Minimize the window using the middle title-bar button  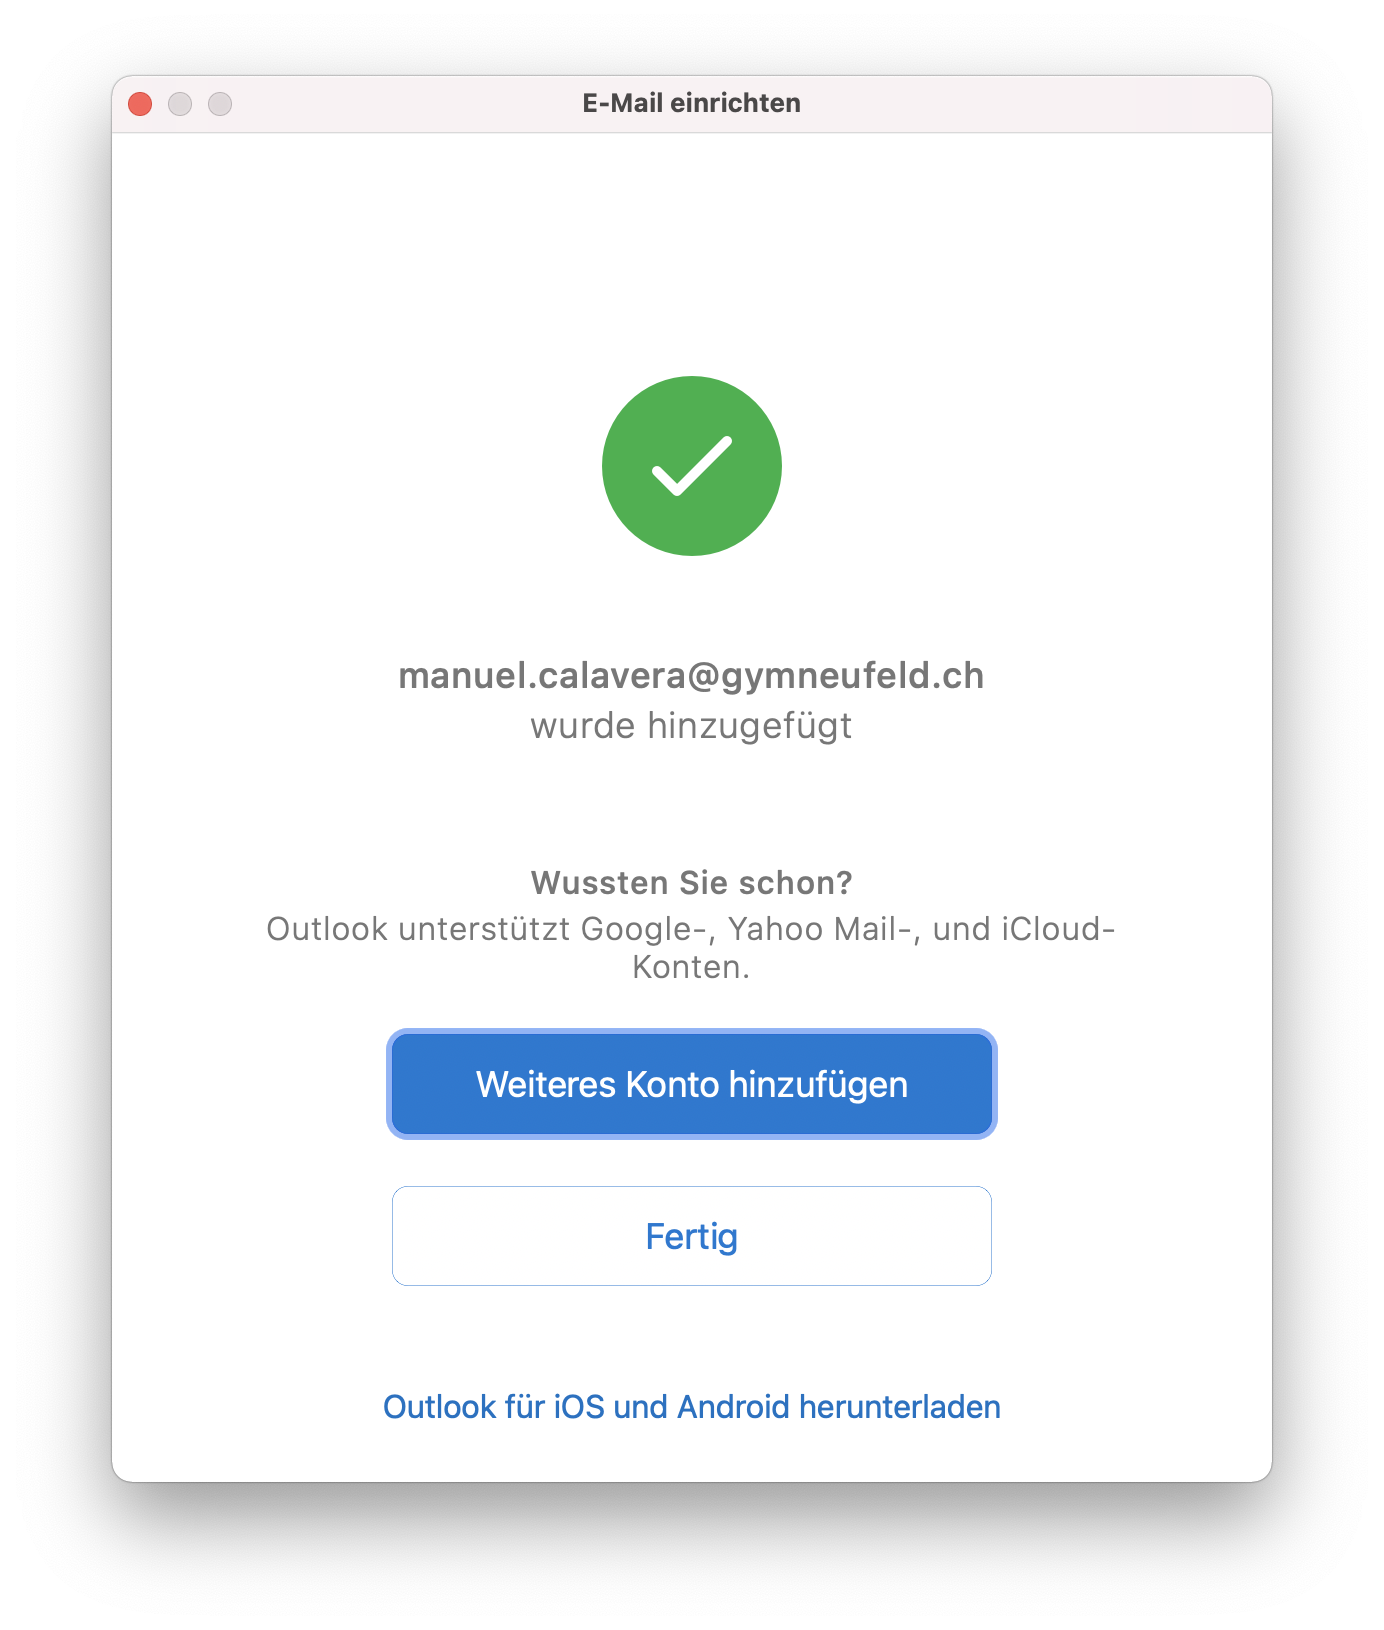(x=180, y=104)
